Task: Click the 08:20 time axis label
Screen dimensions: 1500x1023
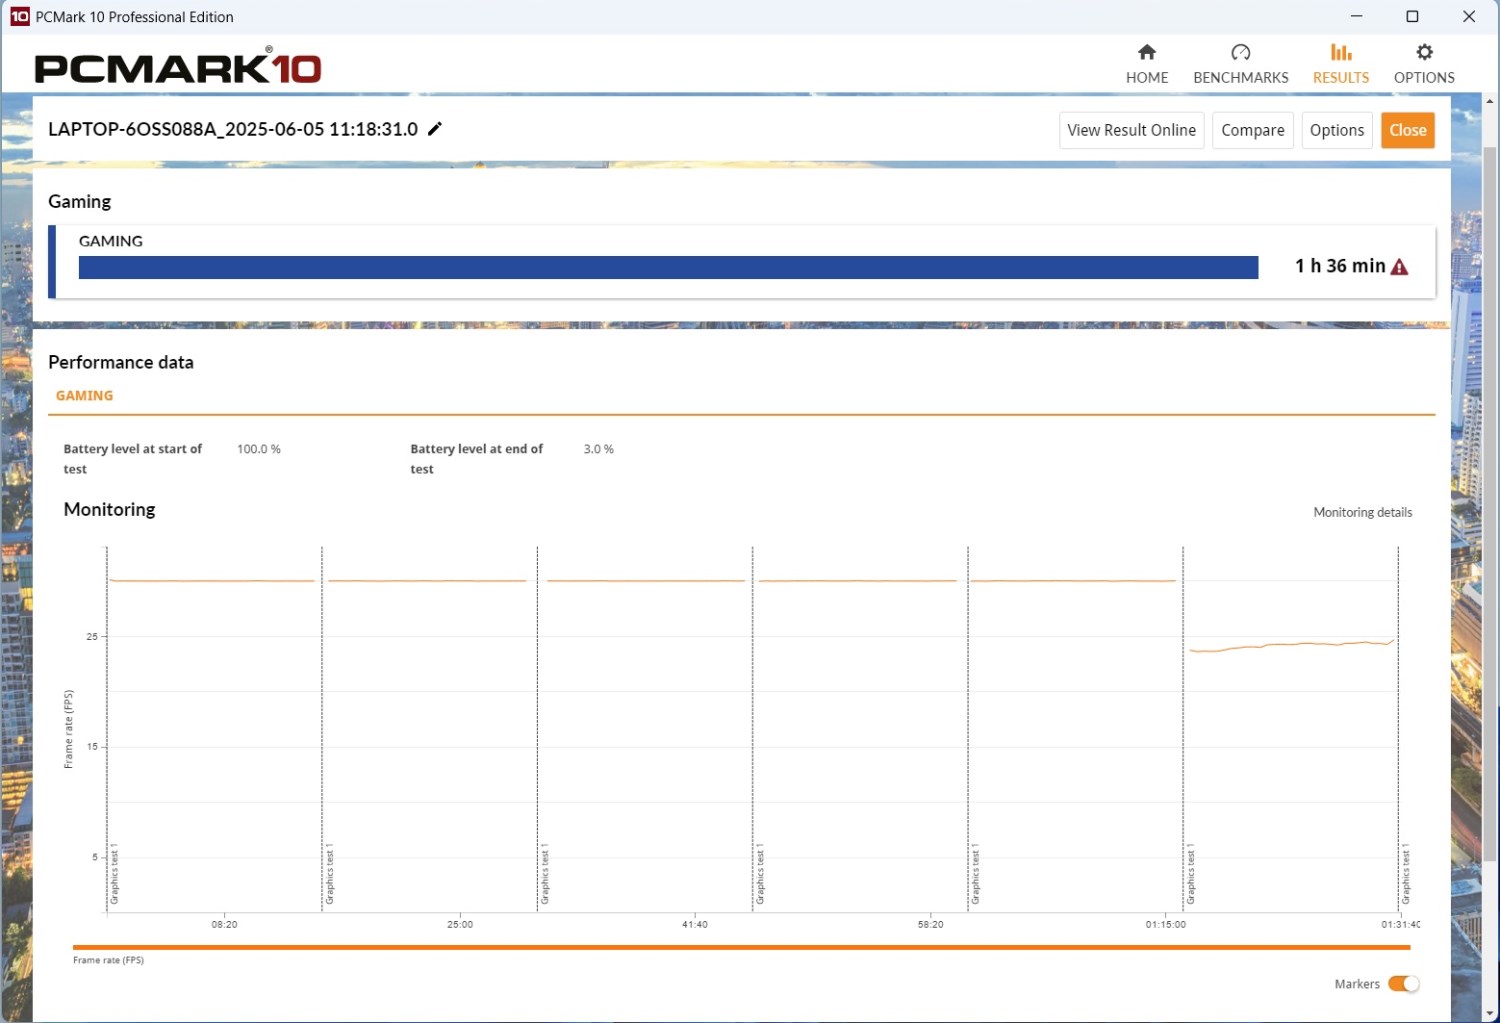Action: 224,924
